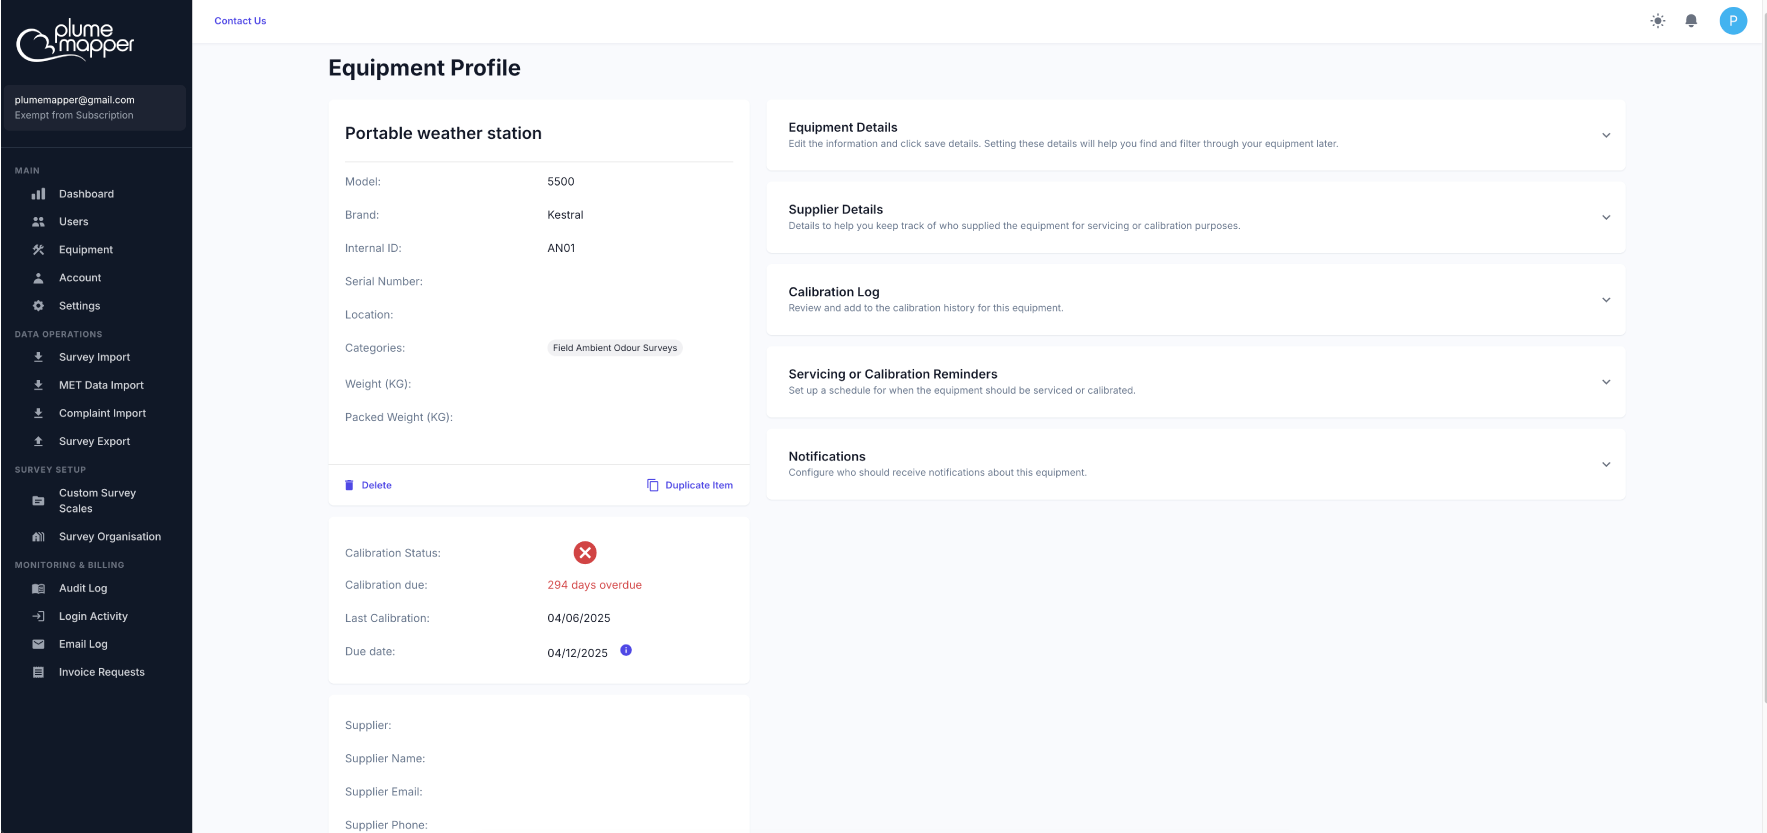Click the Login Activity arrow icon

[x=38, y=617]
